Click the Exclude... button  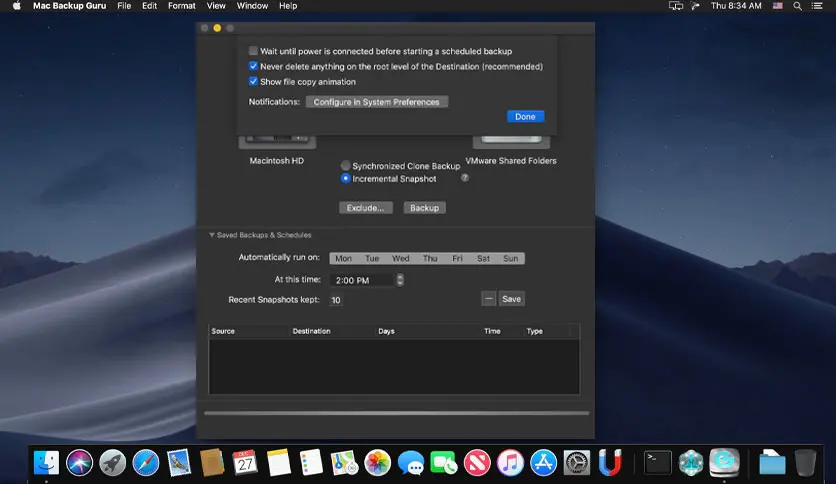click(366, 208)
